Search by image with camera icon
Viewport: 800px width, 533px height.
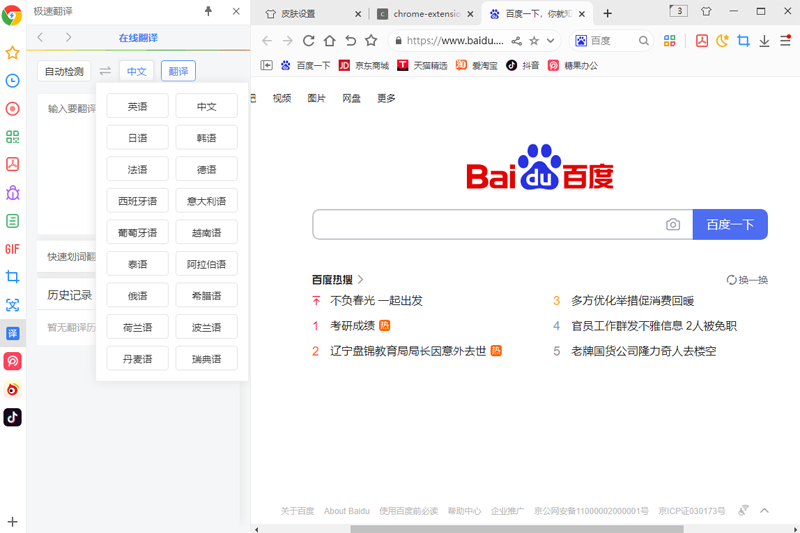(673, 224)
